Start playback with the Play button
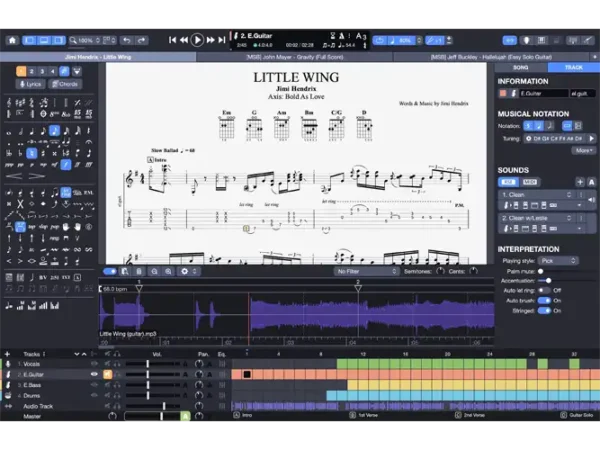 pos(197,40)
